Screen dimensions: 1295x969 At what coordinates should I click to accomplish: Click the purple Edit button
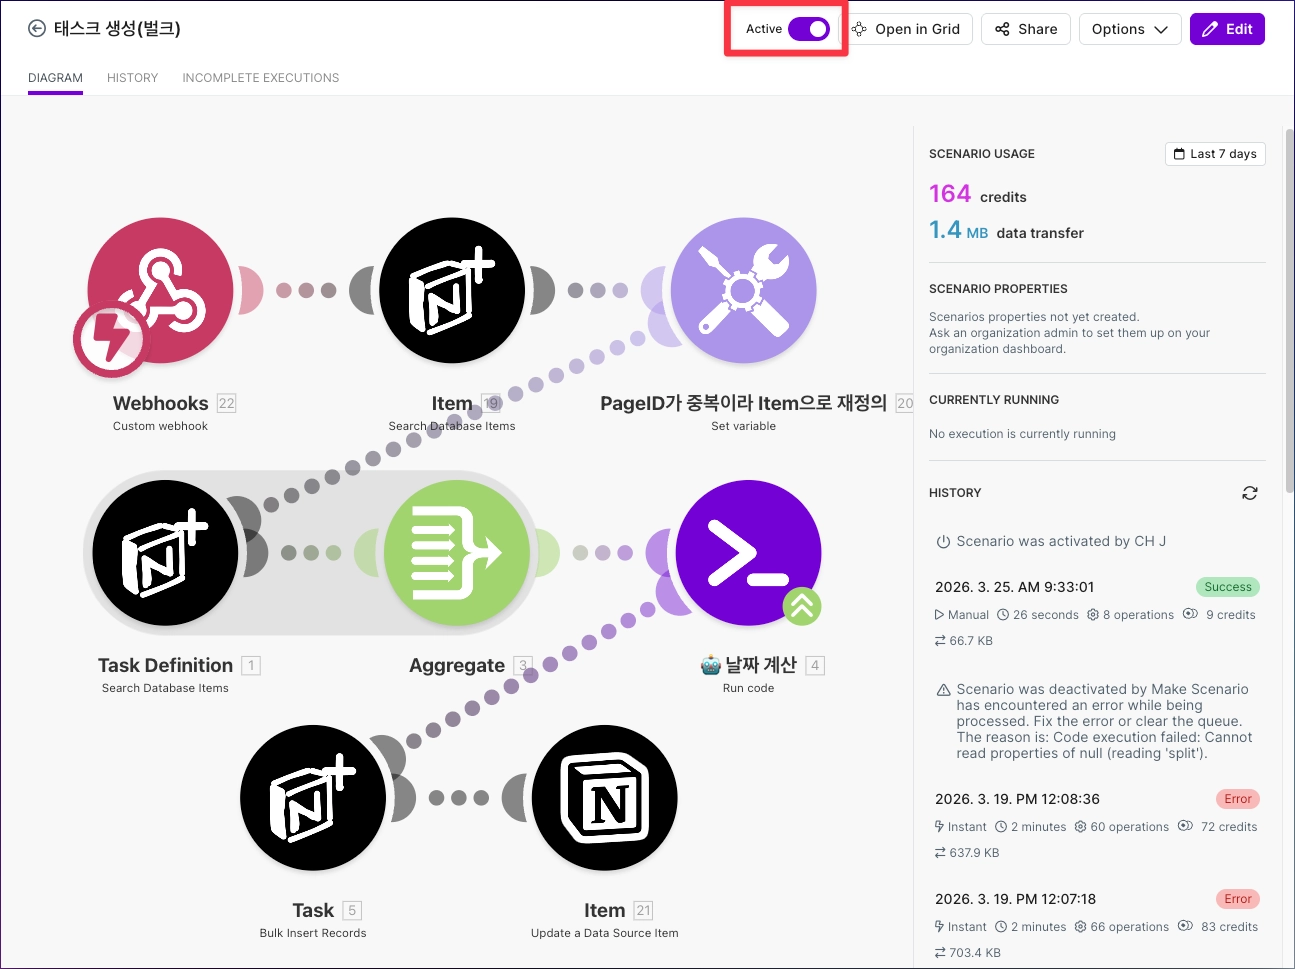(x=1227, y=29)
